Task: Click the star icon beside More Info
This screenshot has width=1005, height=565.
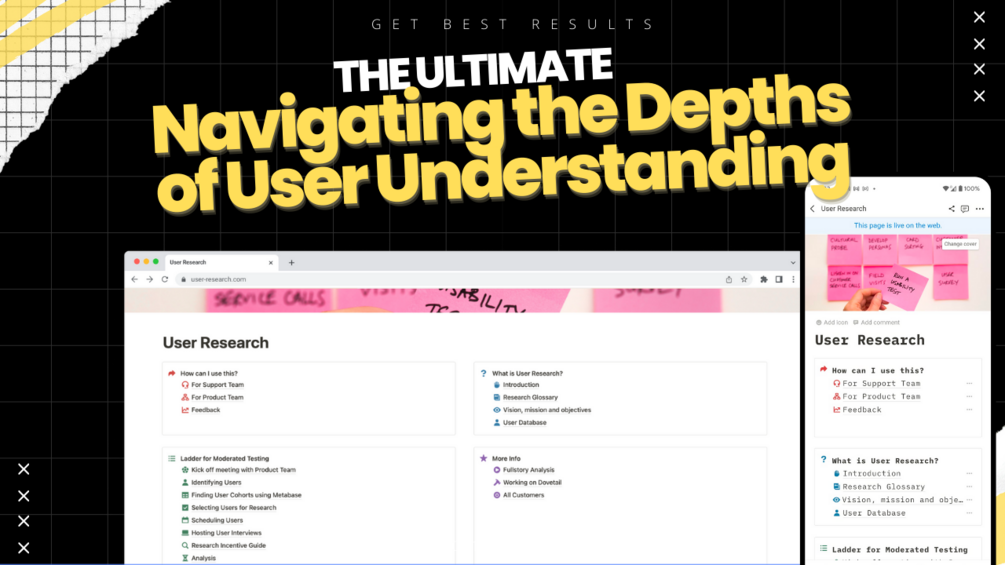Action: [x=483, y=458]
